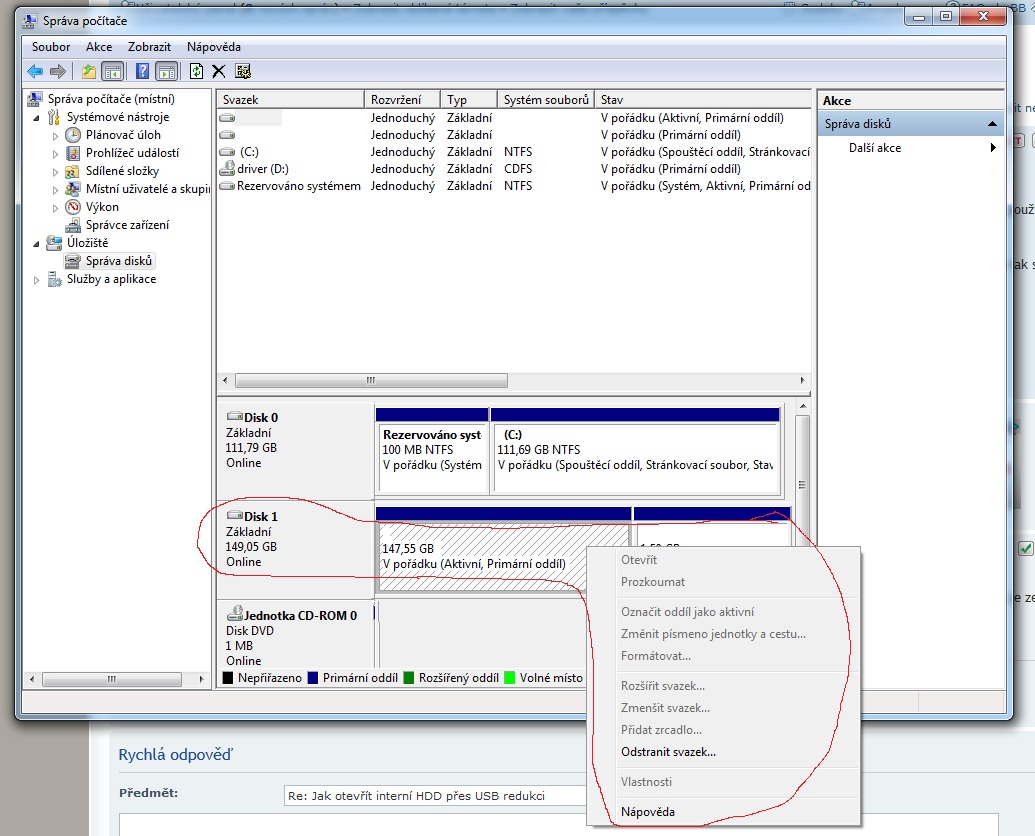This screenshot has height=836, width=1035.
Task: Open the Properties icon right of X
Action: 242,71
